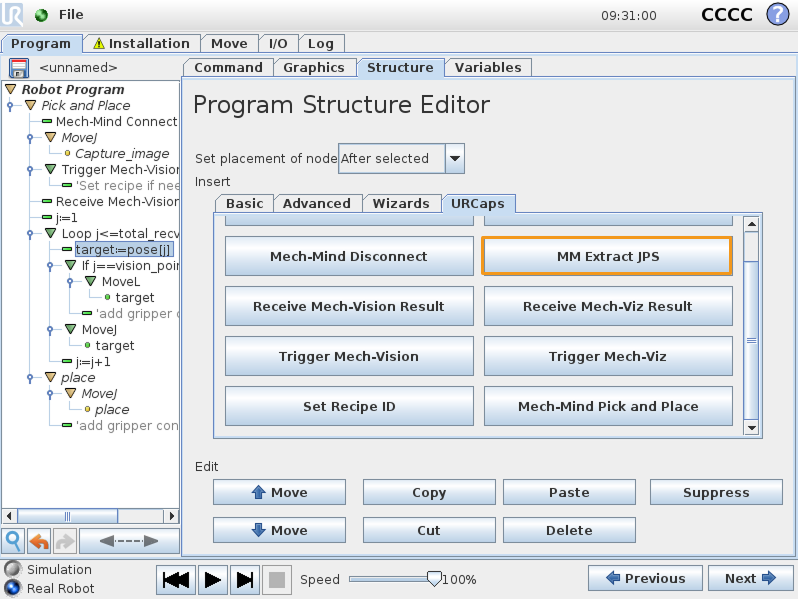Move selected node down
This screenshot has height=599, width=798.
279,530
